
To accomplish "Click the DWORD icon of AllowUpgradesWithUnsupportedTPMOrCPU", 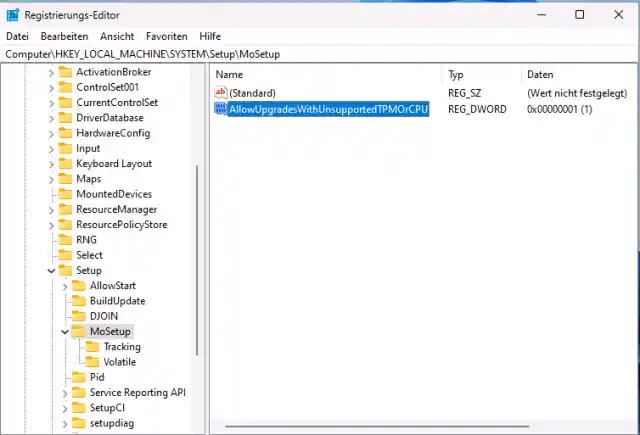I will pyautogui.click(x=221, y=109).
